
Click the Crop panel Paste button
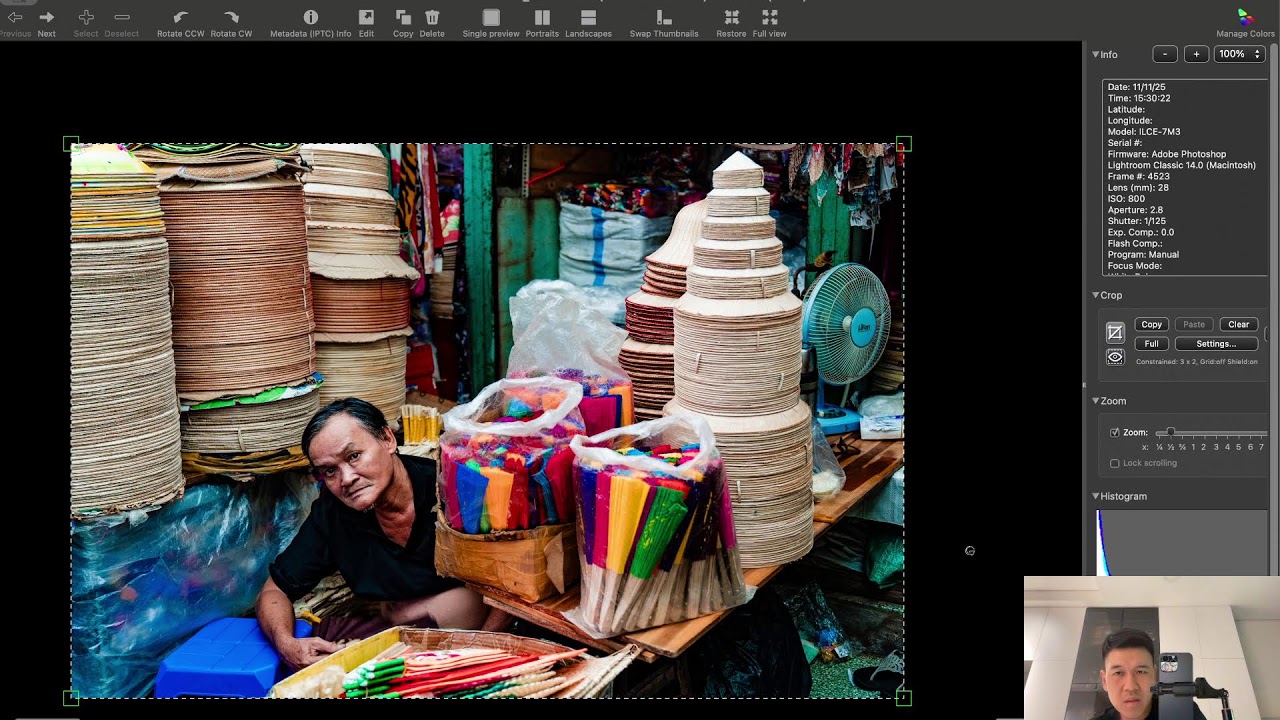click(x=1194, y=324)
